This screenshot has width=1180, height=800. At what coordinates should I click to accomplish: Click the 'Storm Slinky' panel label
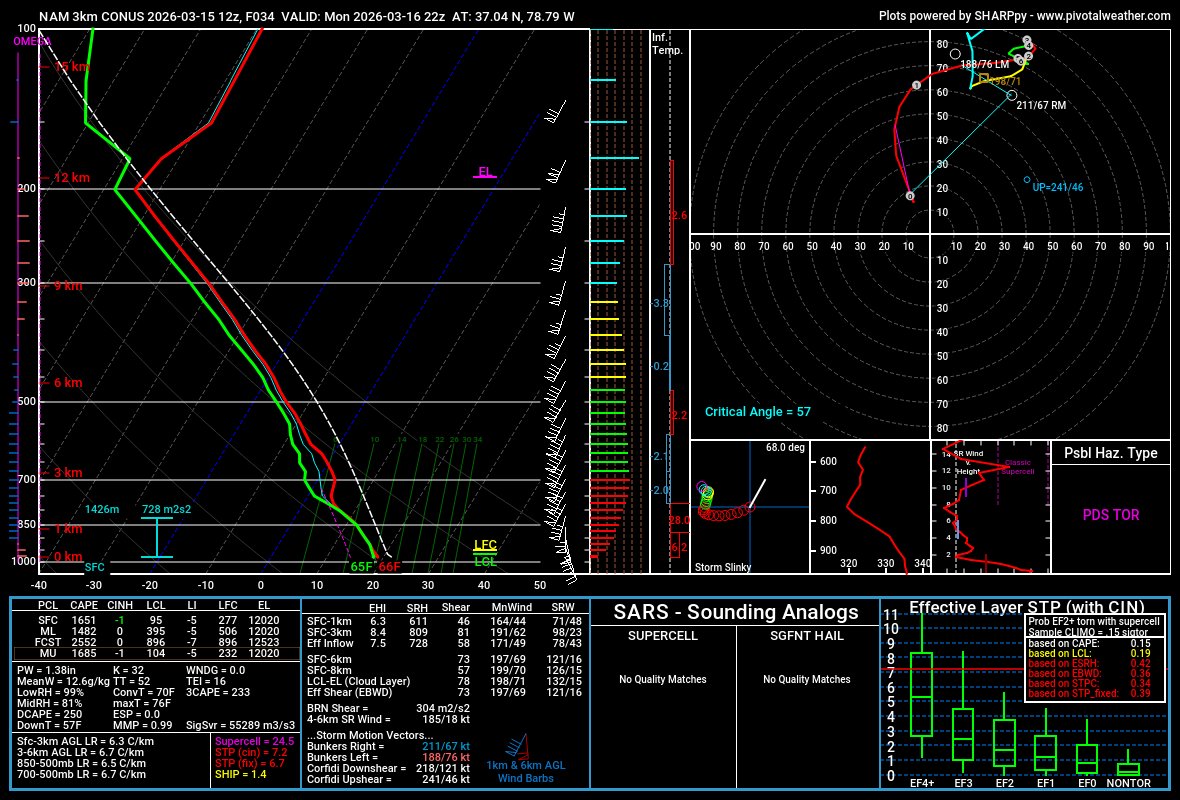coord(722,567)
